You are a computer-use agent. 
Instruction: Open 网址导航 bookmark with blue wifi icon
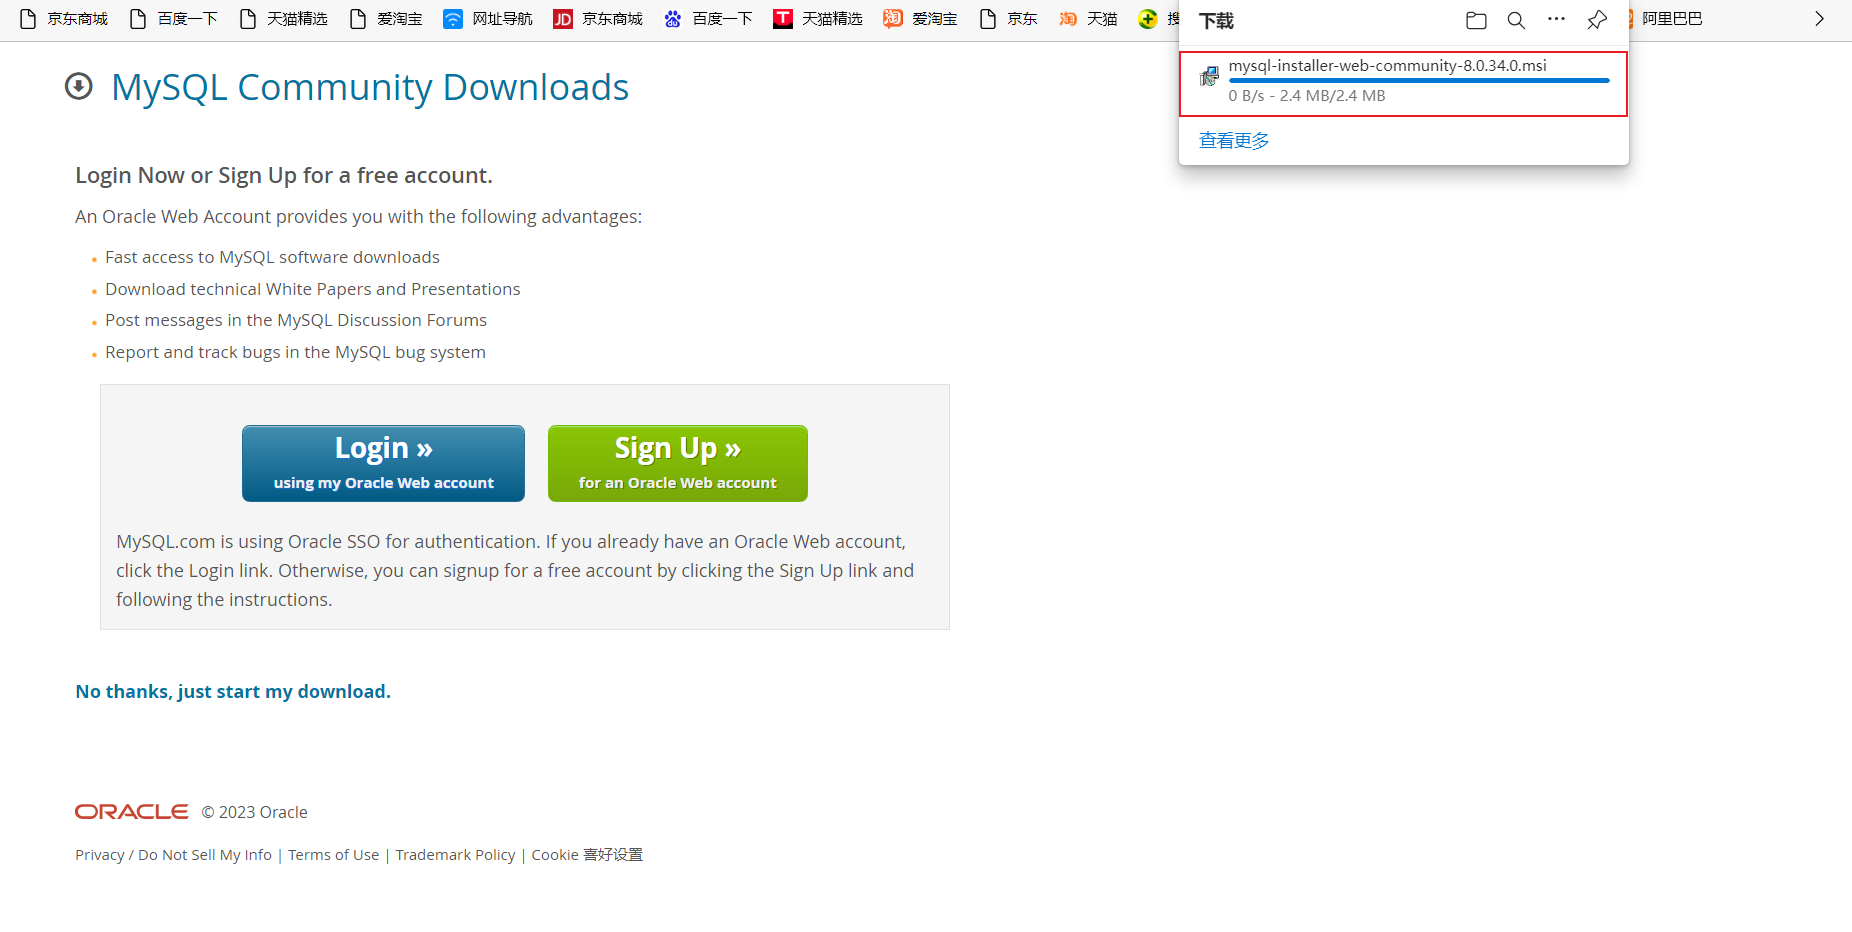click(488, 19)
